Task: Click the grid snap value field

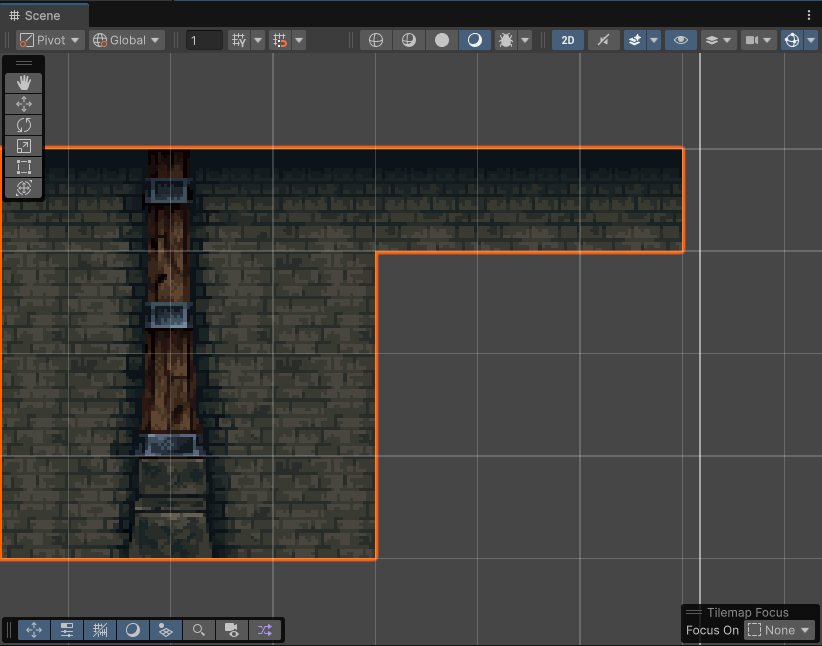Action: pyautogui.click(x=204, y=40)
